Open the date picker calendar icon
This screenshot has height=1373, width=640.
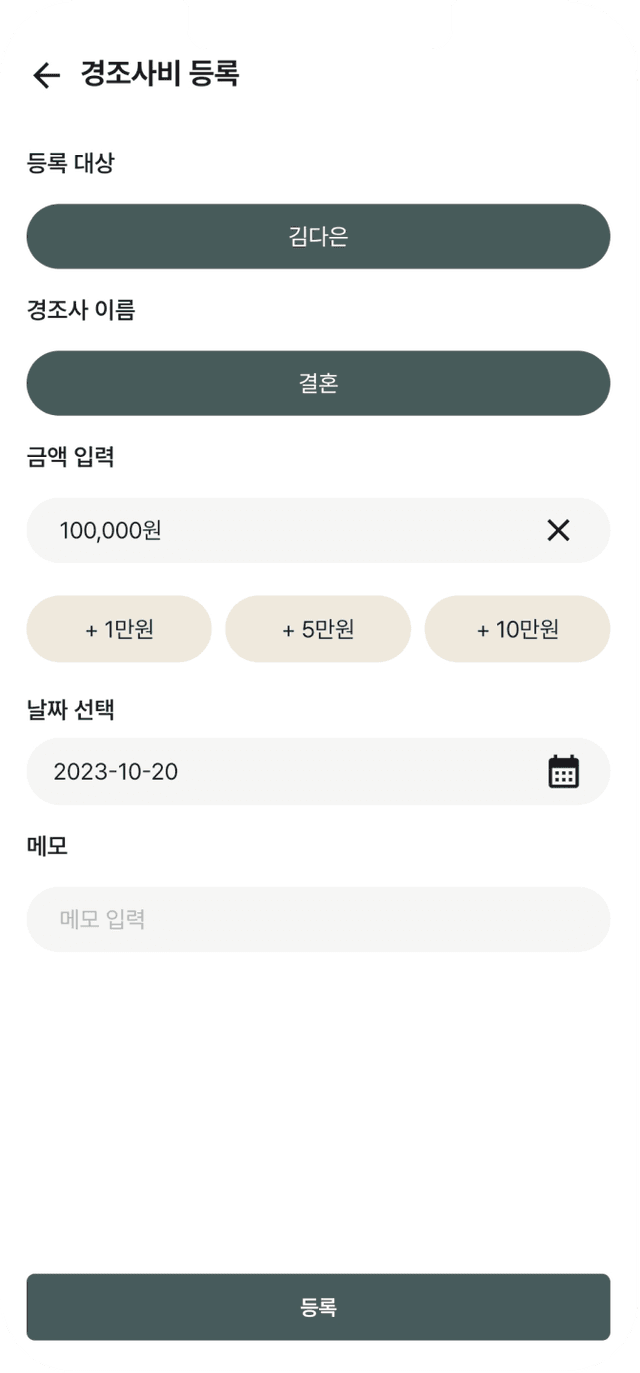click(x=564, y=772)
